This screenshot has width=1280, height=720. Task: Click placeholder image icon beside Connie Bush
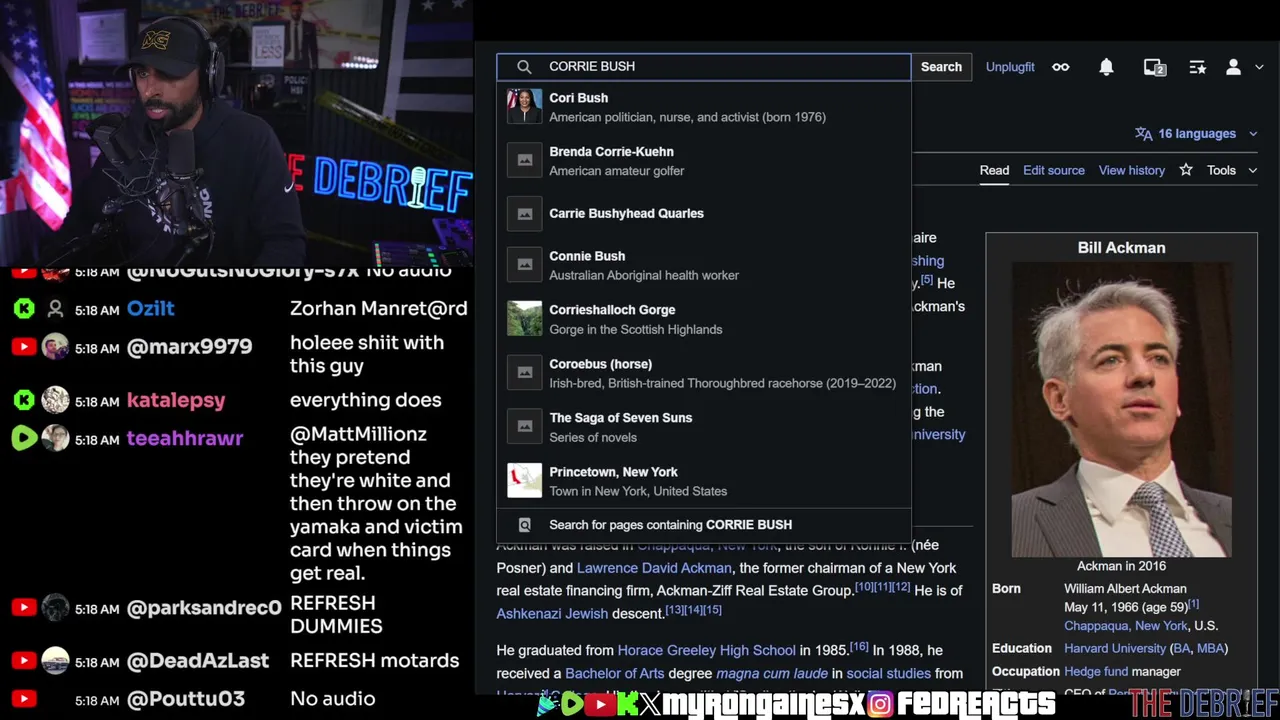point(524,265)
